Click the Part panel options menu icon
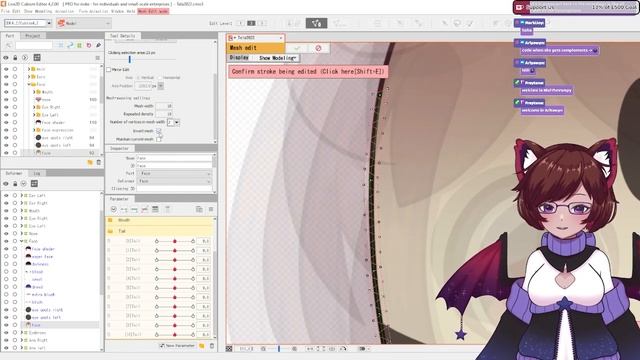Viewport: 640px width, 360px height. pyautogui.click(x=98, y=58)
